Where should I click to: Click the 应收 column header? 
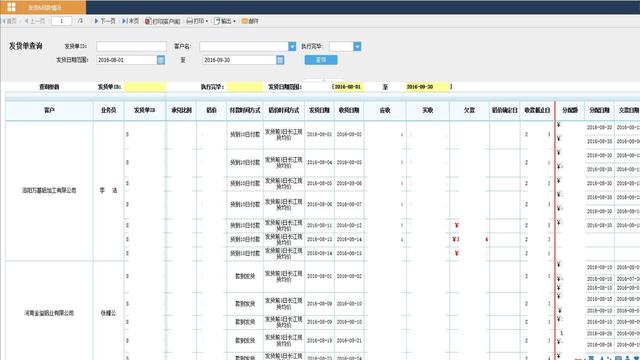pos(385,110)
